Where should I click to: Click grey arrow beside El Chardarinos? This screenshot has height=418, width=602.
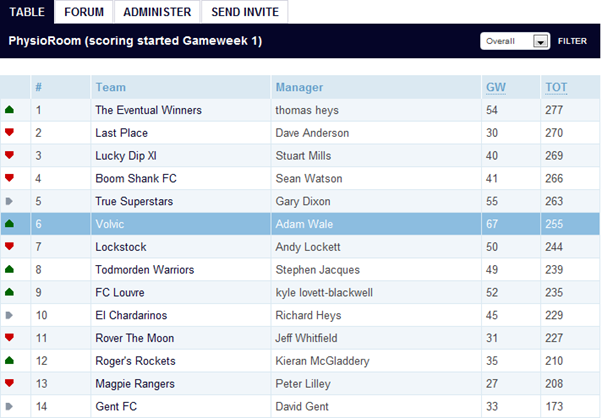10,315
